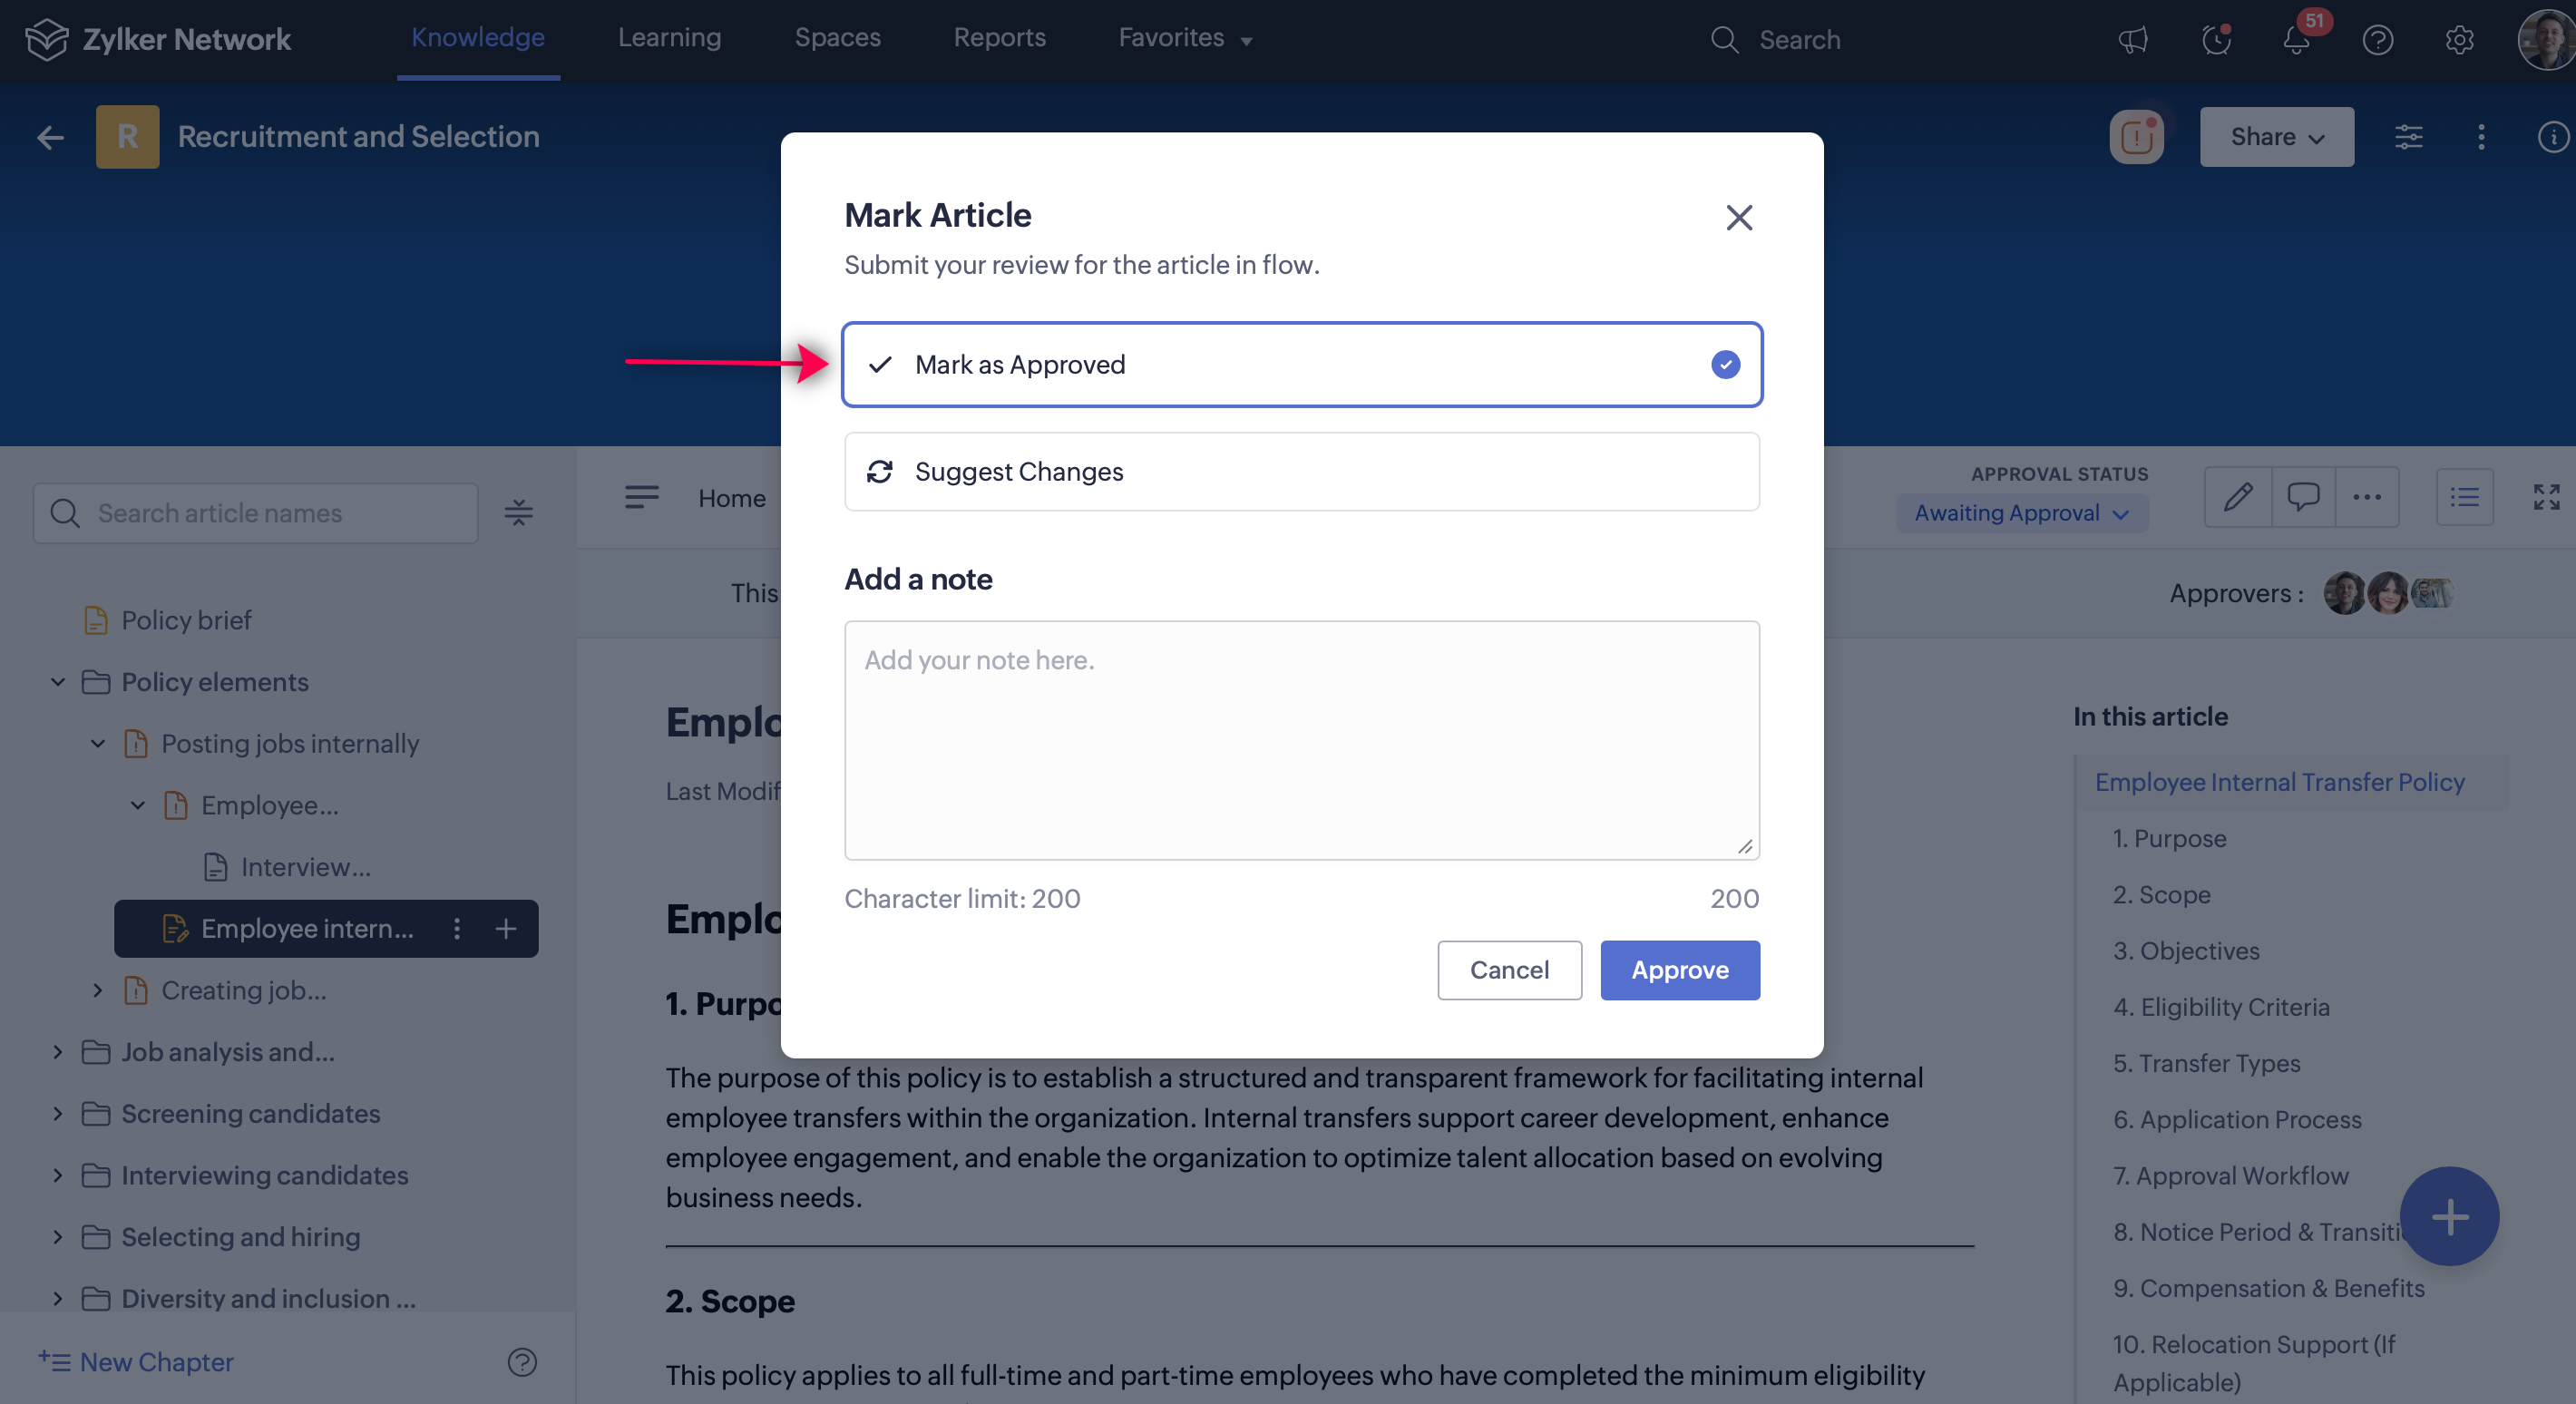Open the help question mark icon

[2377, 40]
